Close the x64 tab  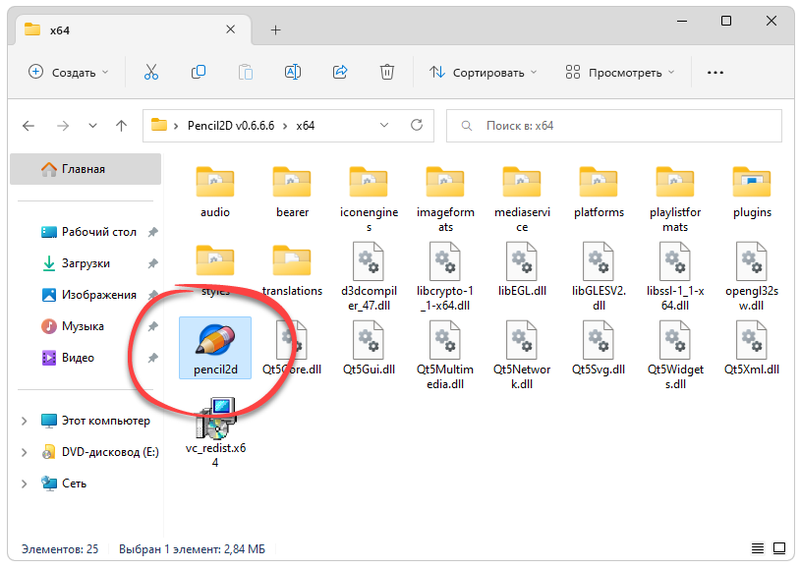point(231,30)
